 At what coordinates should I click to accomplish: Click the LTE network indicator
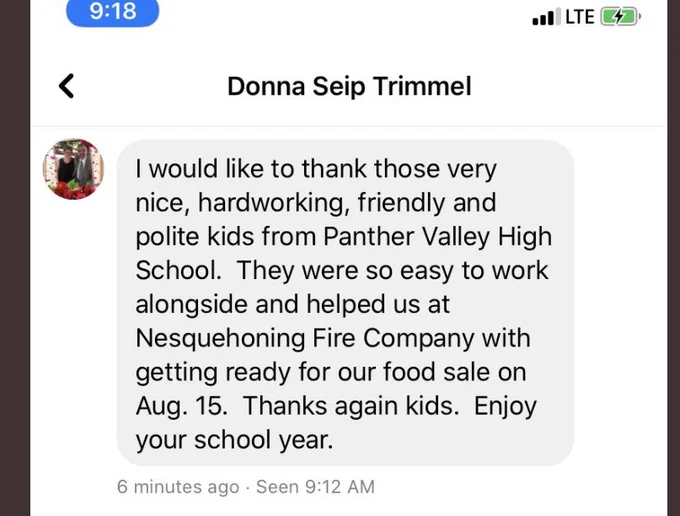(x=580, y=17)
